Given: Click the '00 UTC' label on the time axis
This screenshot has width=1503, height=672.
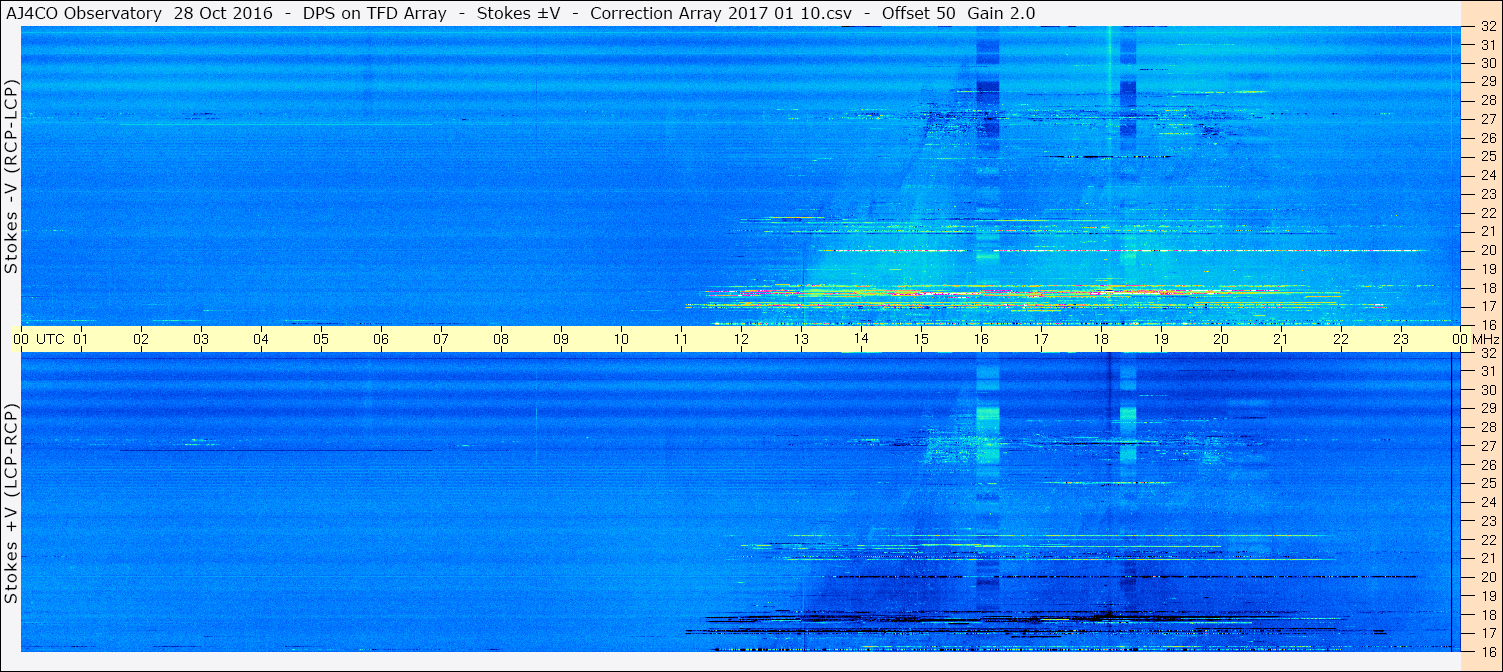Looking at the screenshot, I should pyautogui.click(x=38, y=340).
